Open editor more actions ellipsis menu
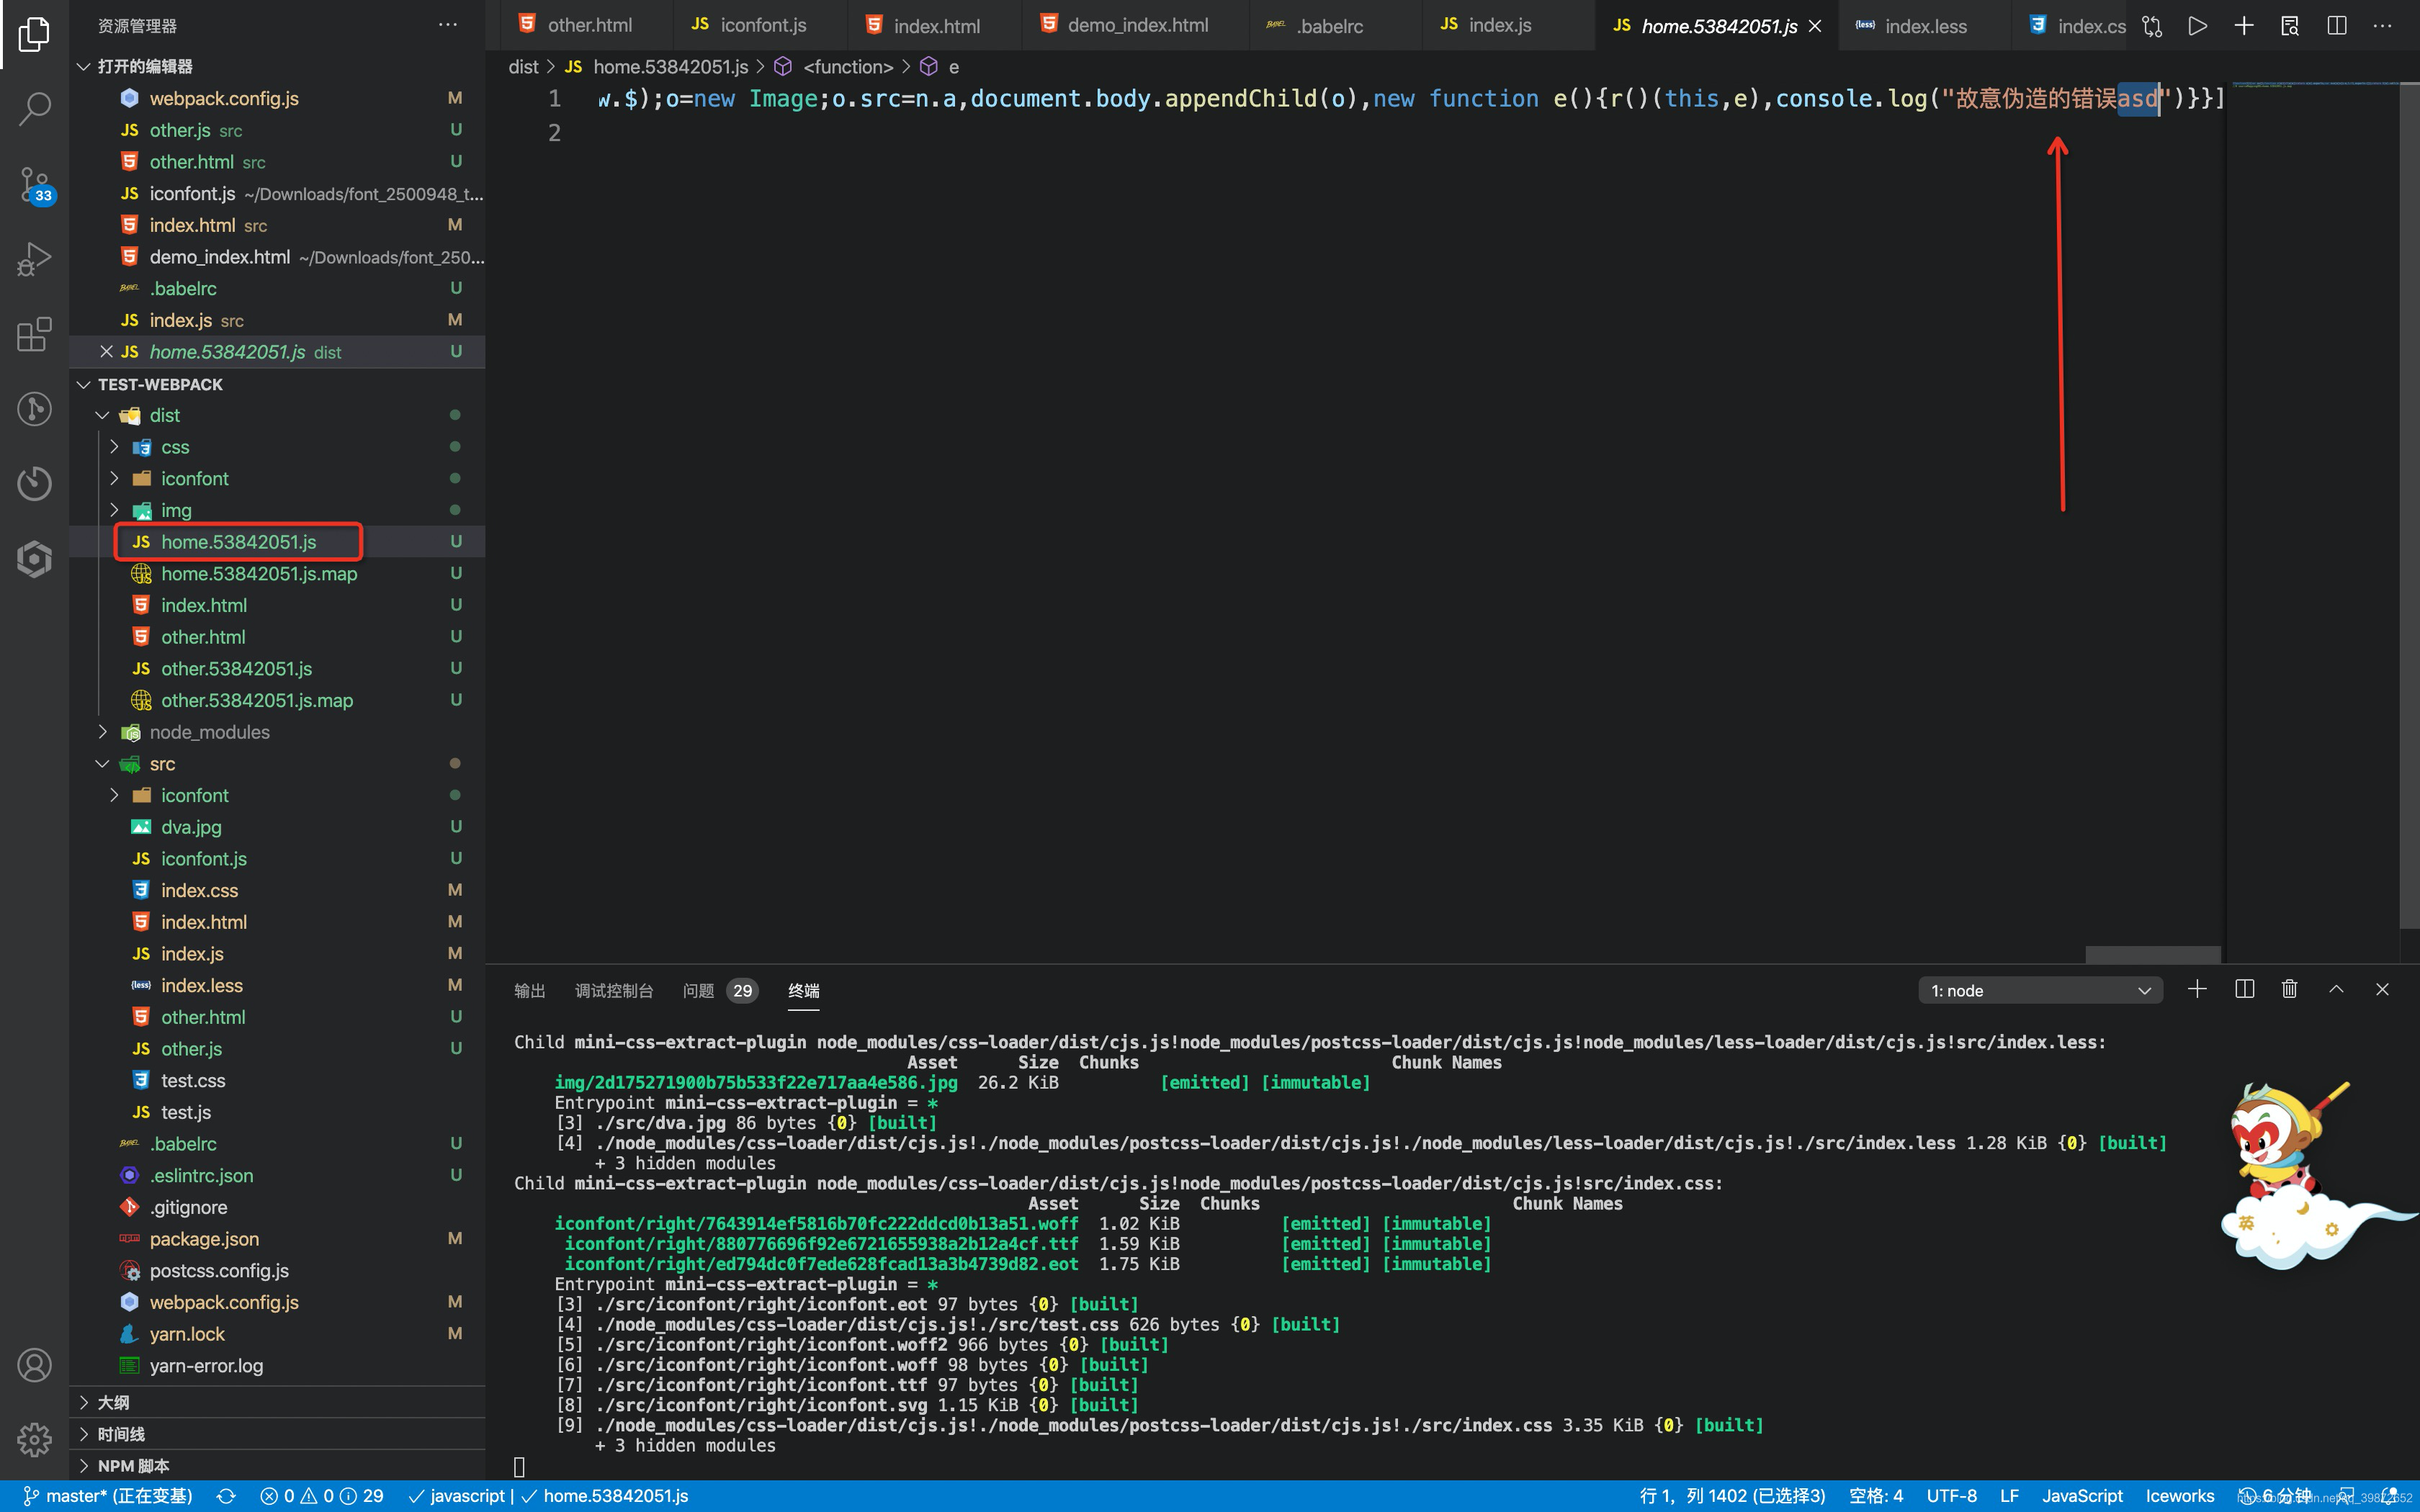 [x=2383, y=26]
